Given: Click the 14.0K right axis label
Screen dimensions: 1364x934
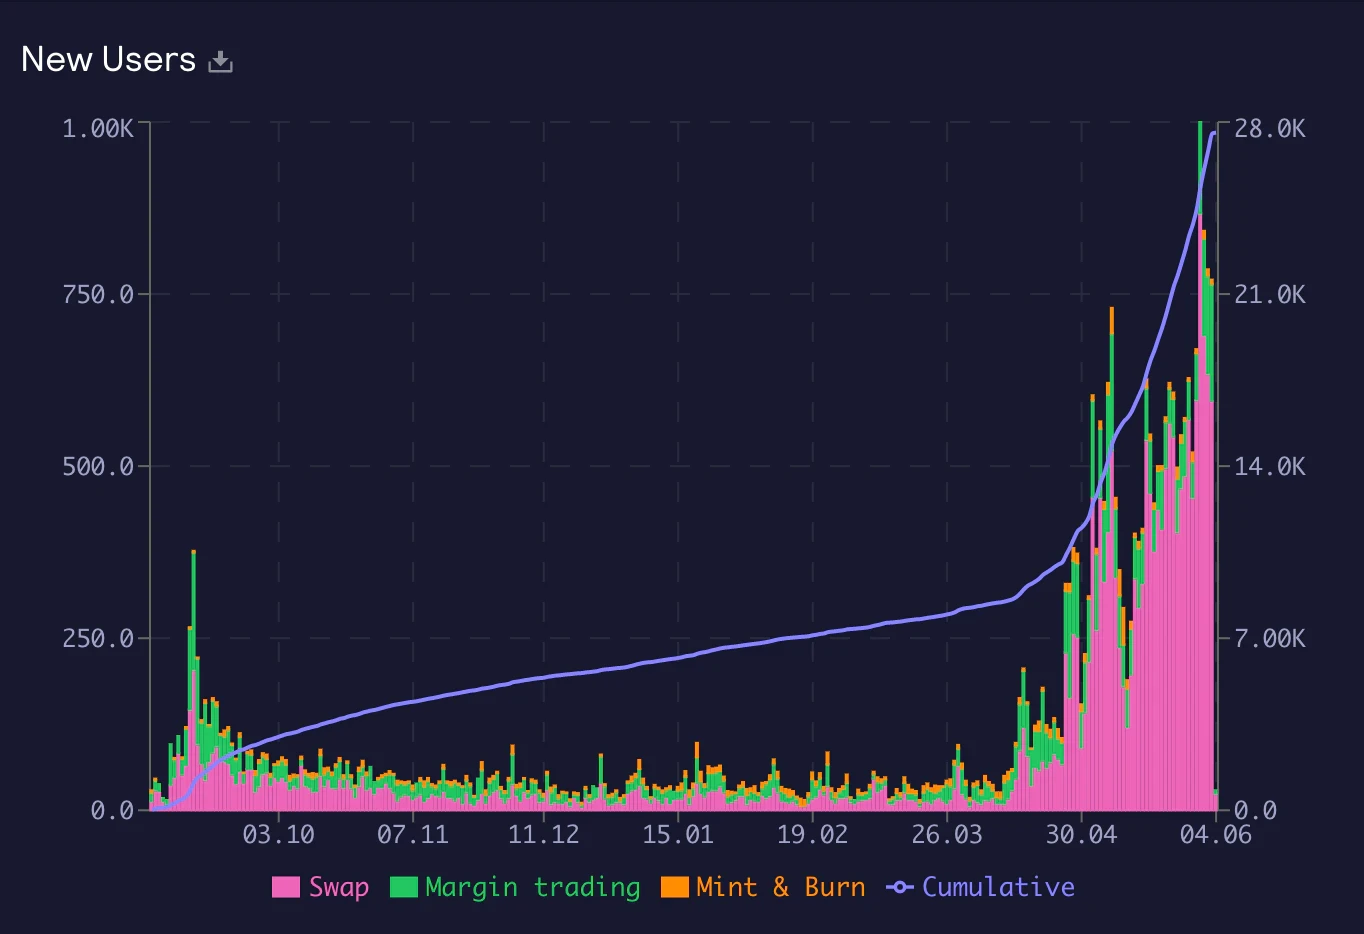Looking at the screenshot, I should pyautogui.click(x=1270, y=467).
